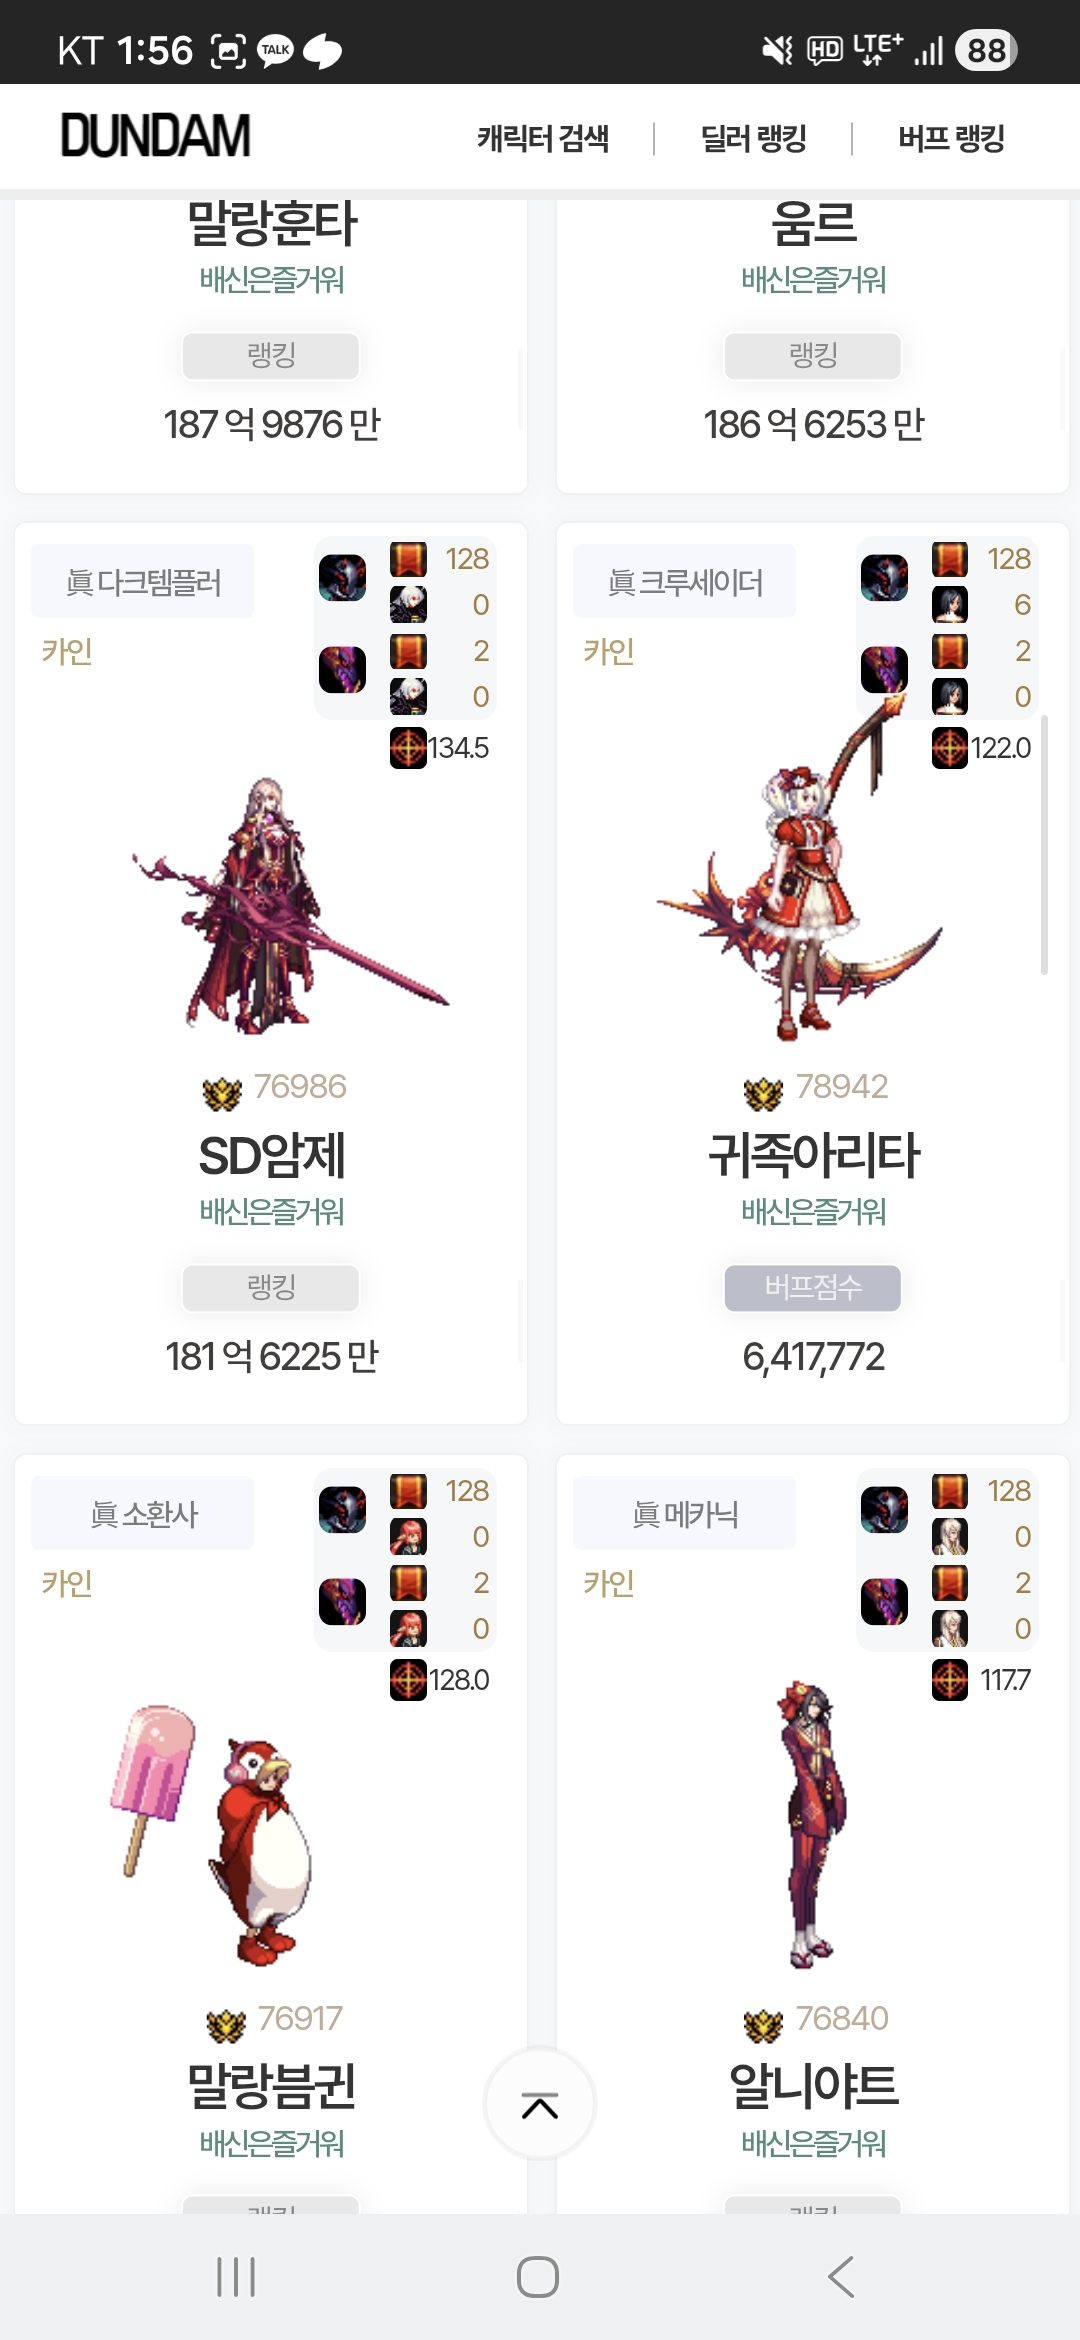This screenshot has height=2340, width=1080.
Task: Tap the purple dragon icon on 귀족아리타 card
Action: coord(884,670)
